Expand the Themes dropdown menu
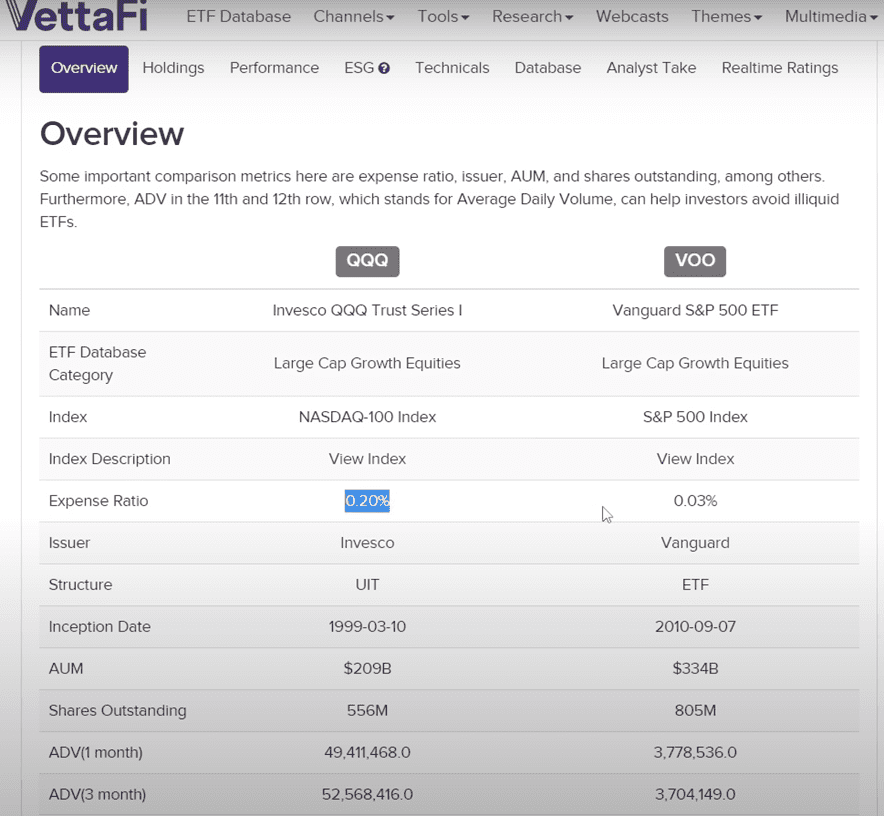 (726, 17)
